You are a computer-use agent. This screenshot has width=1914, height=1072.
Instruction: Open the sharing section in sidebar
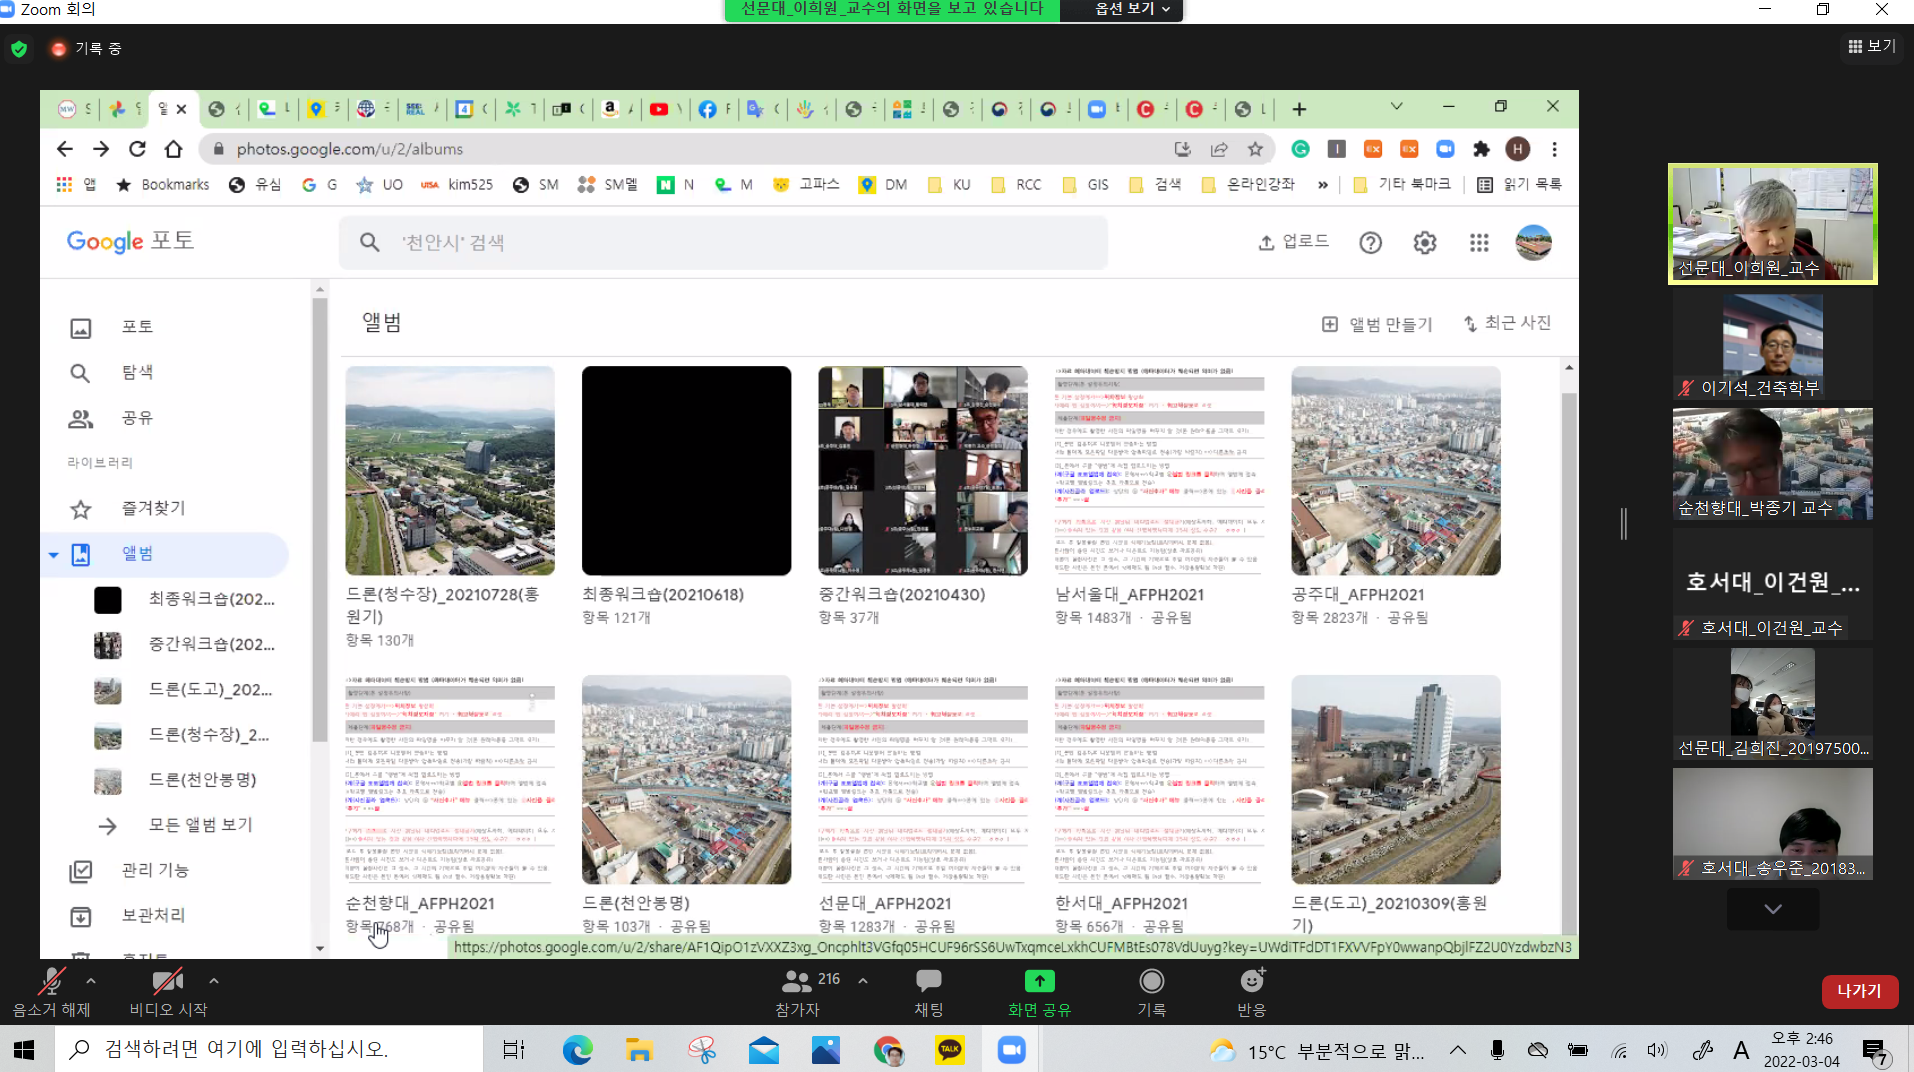[x=137, y=418]
